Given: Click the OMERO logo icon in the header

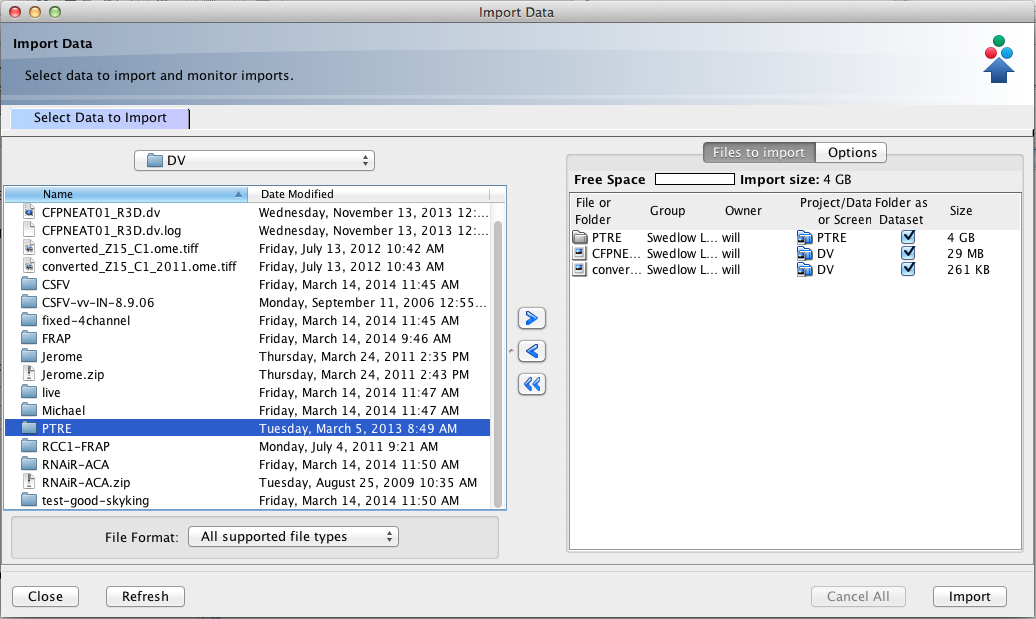Looking at the screenshot, I should click(x=998, y=59).
